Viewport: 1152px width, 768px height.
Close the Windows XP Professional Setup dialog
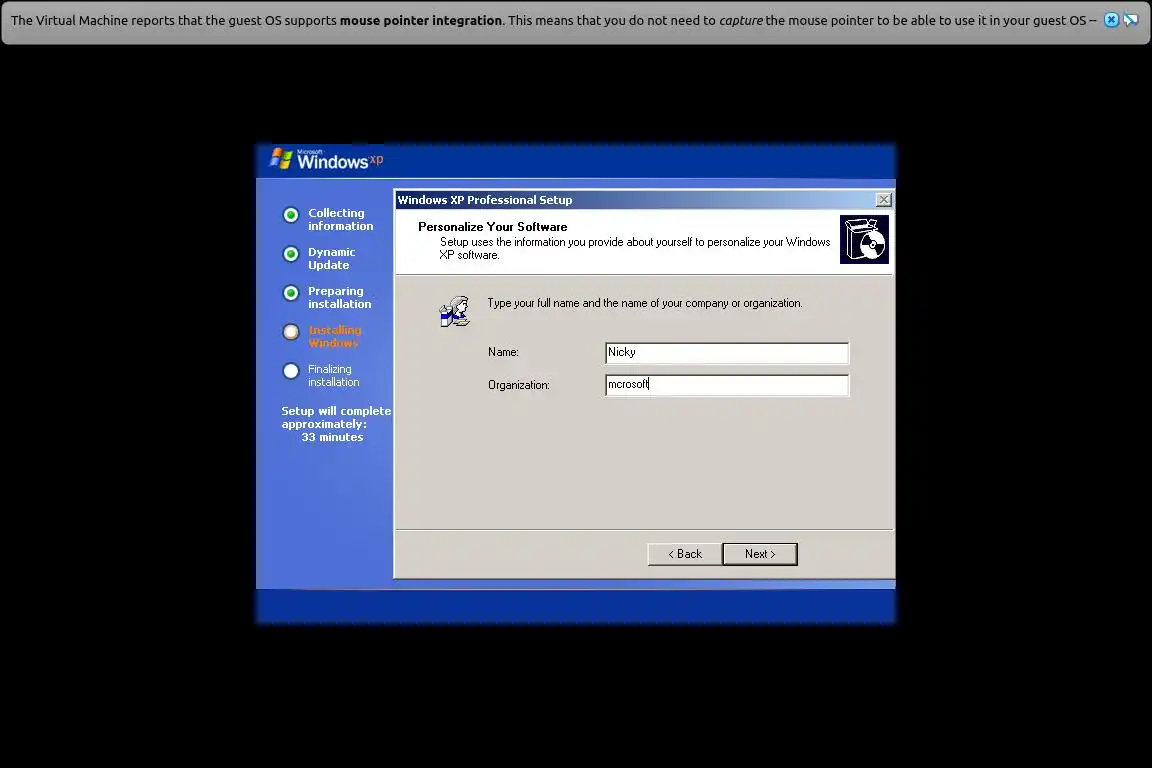point(884,200)
